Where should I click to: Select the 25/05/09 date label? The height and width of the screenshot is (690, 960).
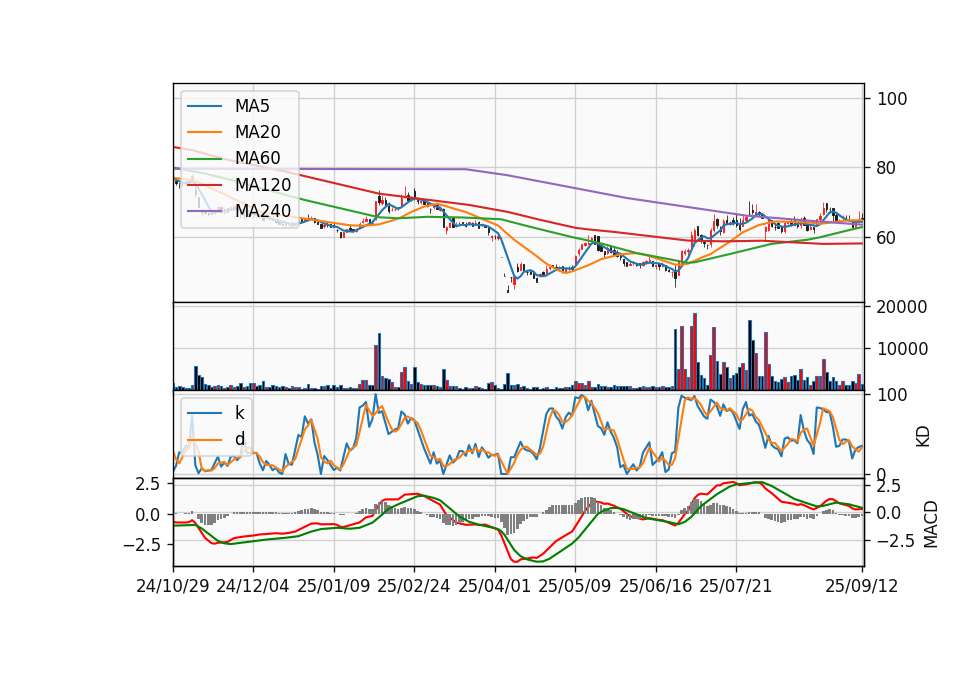coord(575,586)
